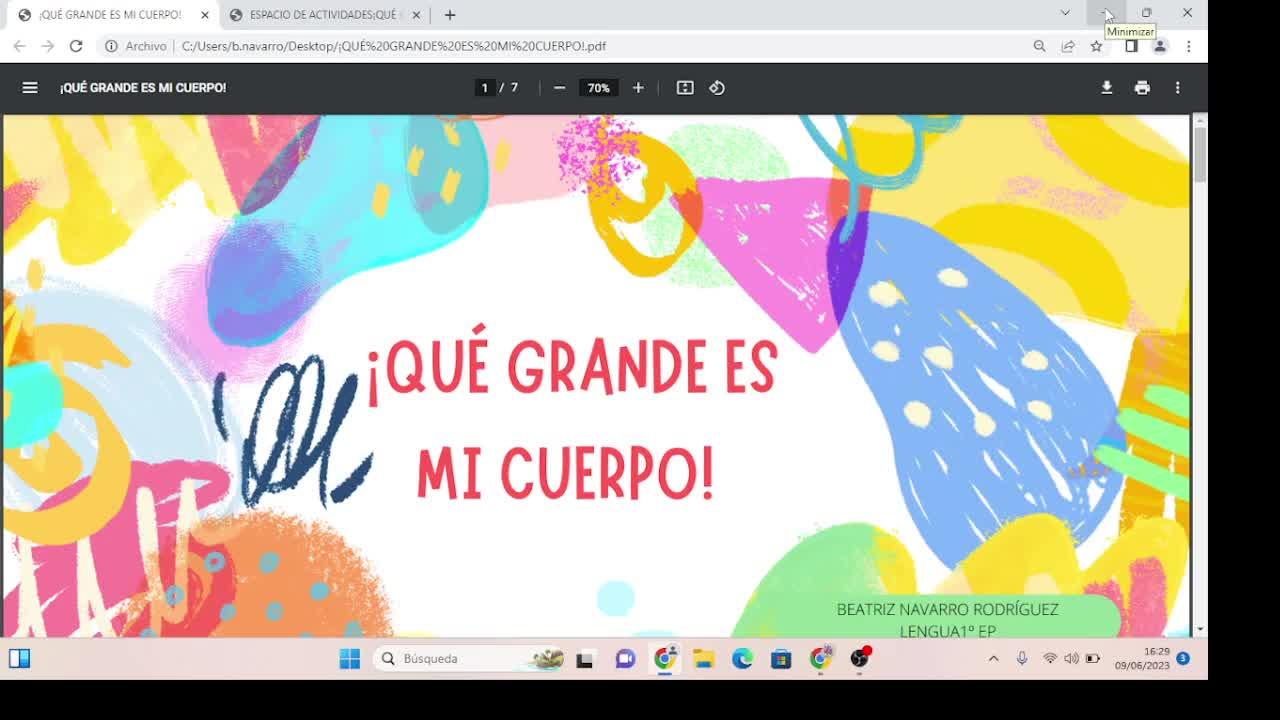Click the 70% zoom level field
The image size is (1280, 720).
pyautogui.click(x=598, y=88)
